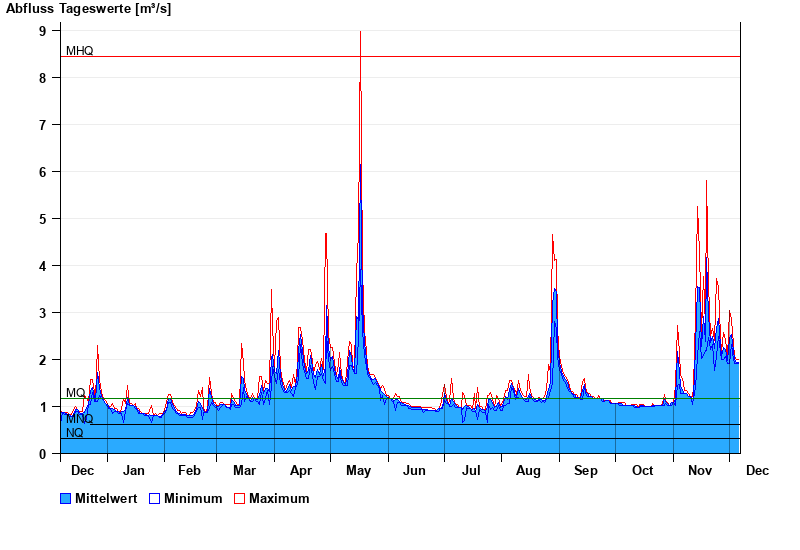This screenshot has height=550, width=800.
Task: Select the May month label on x-axis
Action: point(358,470)
